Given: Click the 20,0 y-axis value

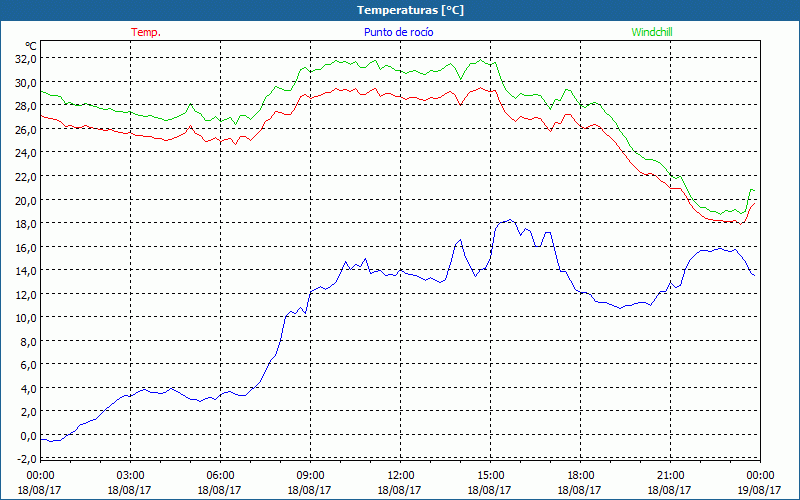Looking at the screenshot, I should [27, 200].
